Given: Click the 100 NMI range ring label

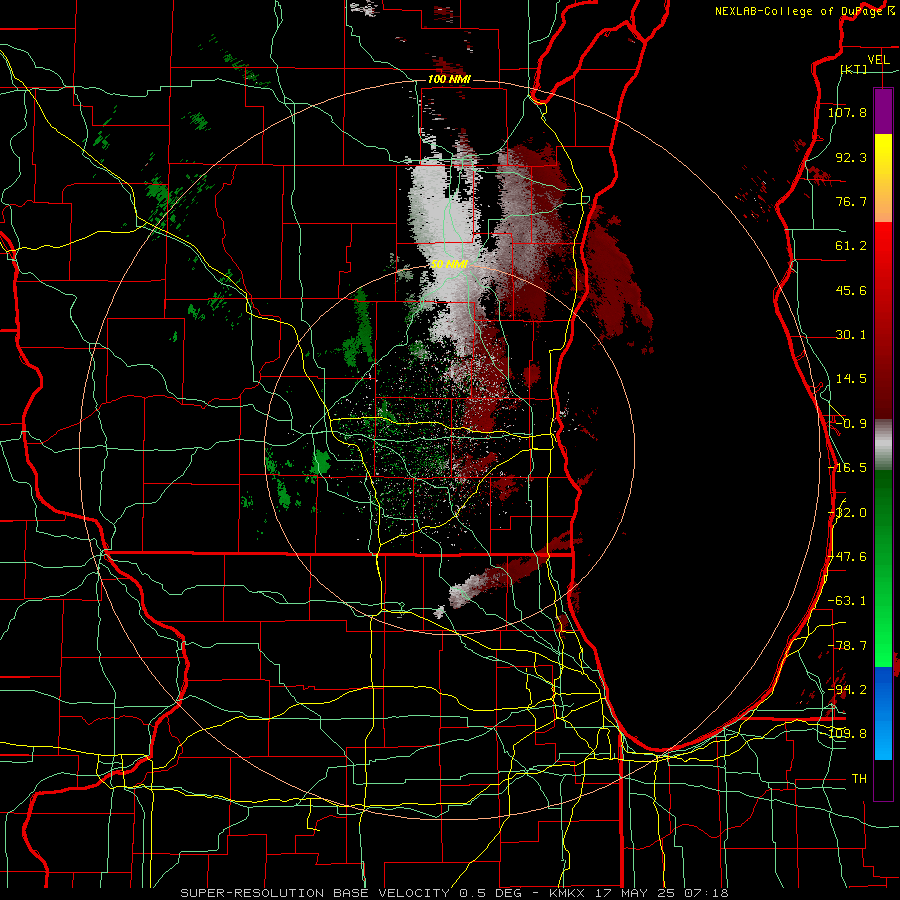Looking at the screenshot, I should [x=449, y=79].
